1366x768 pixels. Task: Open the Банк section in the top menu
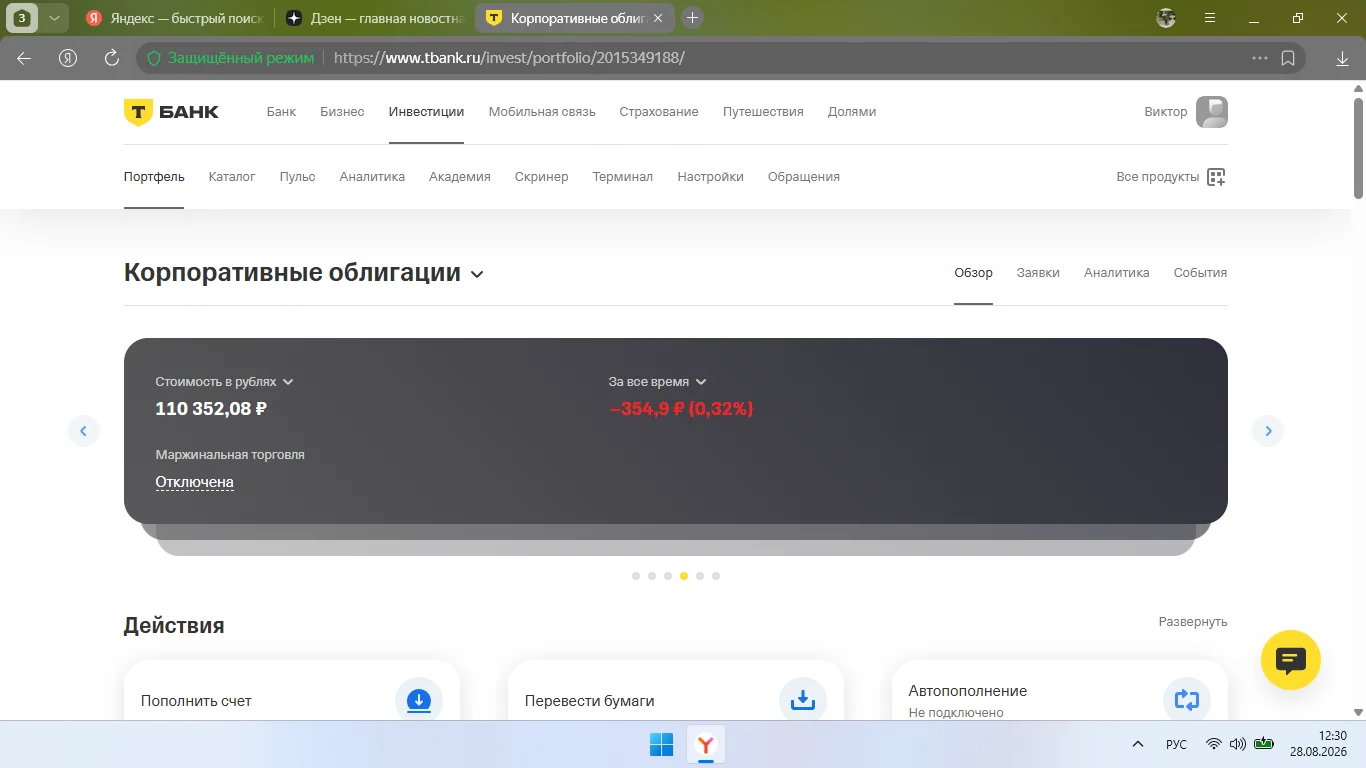pos(281,112)
